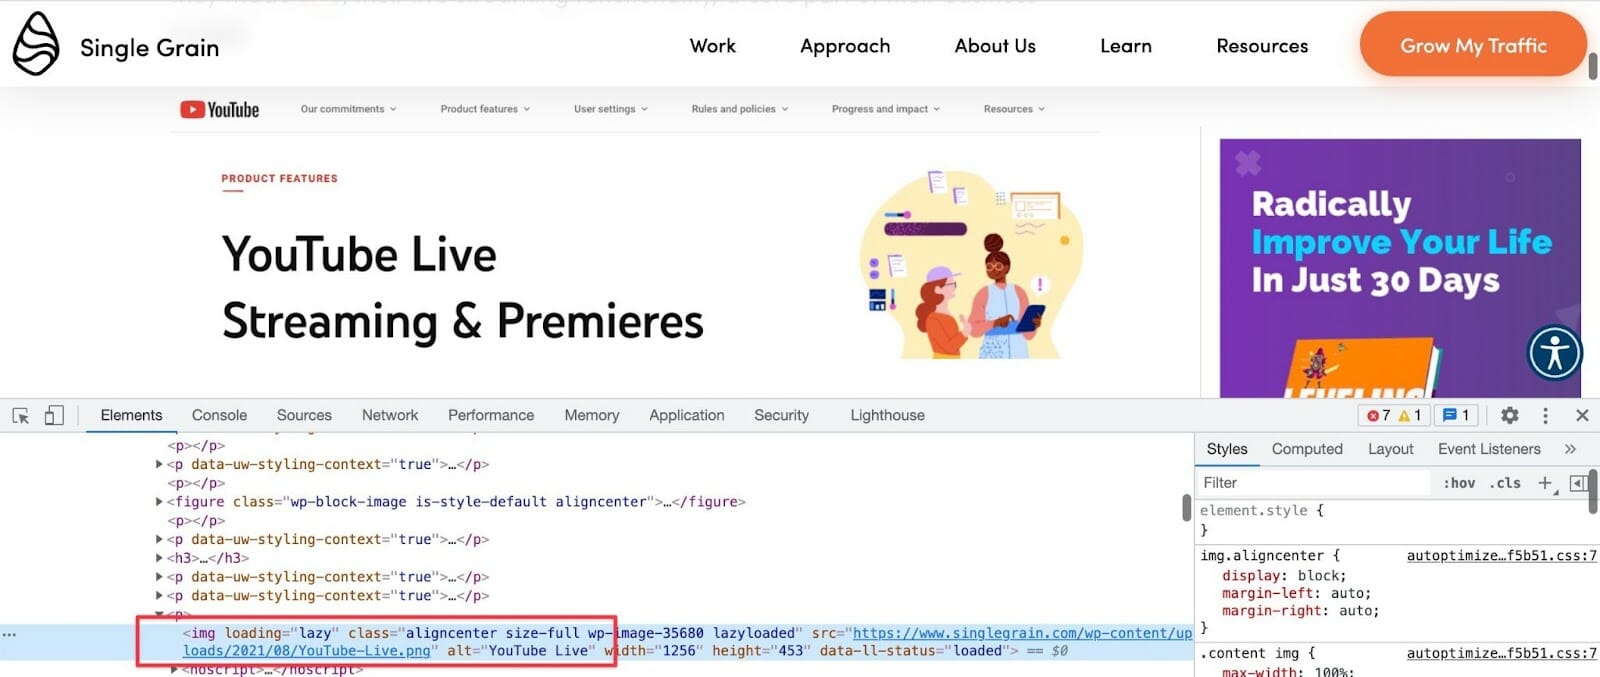The width and height of the screenshot is (1600, 677).
Task: Click the accessibility widget icon
Action: pos(1554,353)
